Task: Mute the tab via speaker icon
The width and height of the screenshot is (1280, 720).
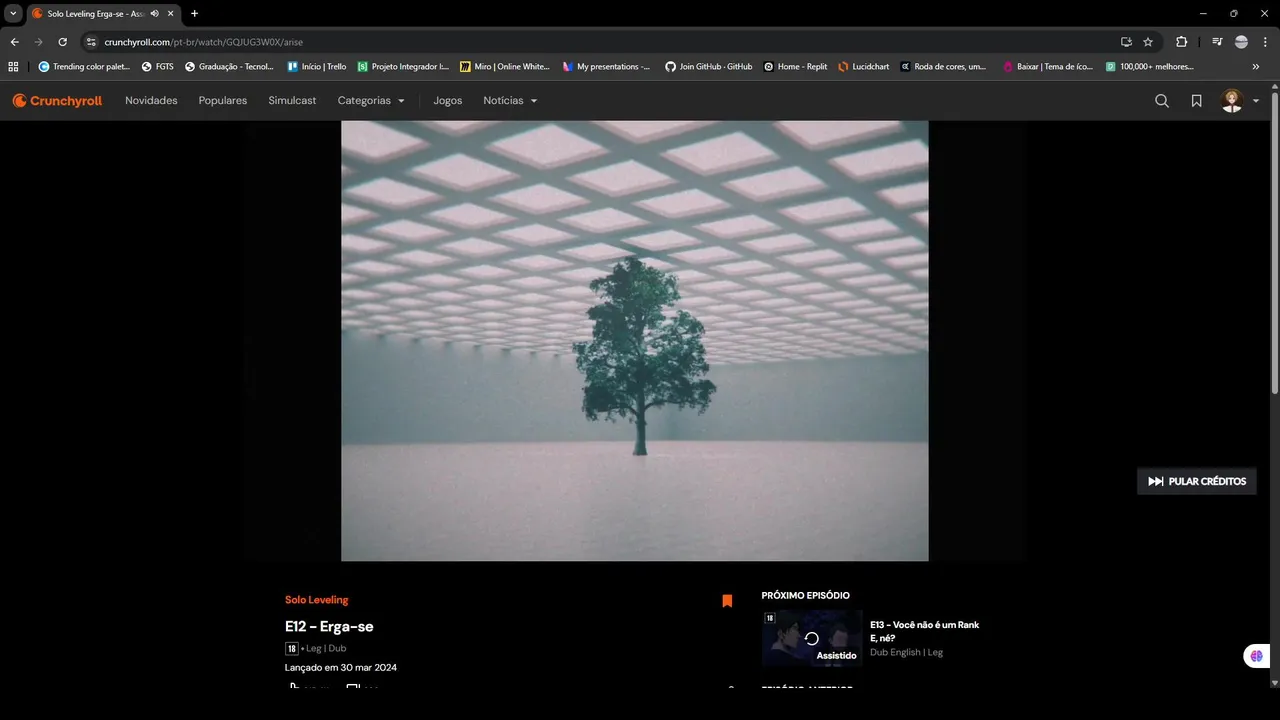Action: click(155, 13)
